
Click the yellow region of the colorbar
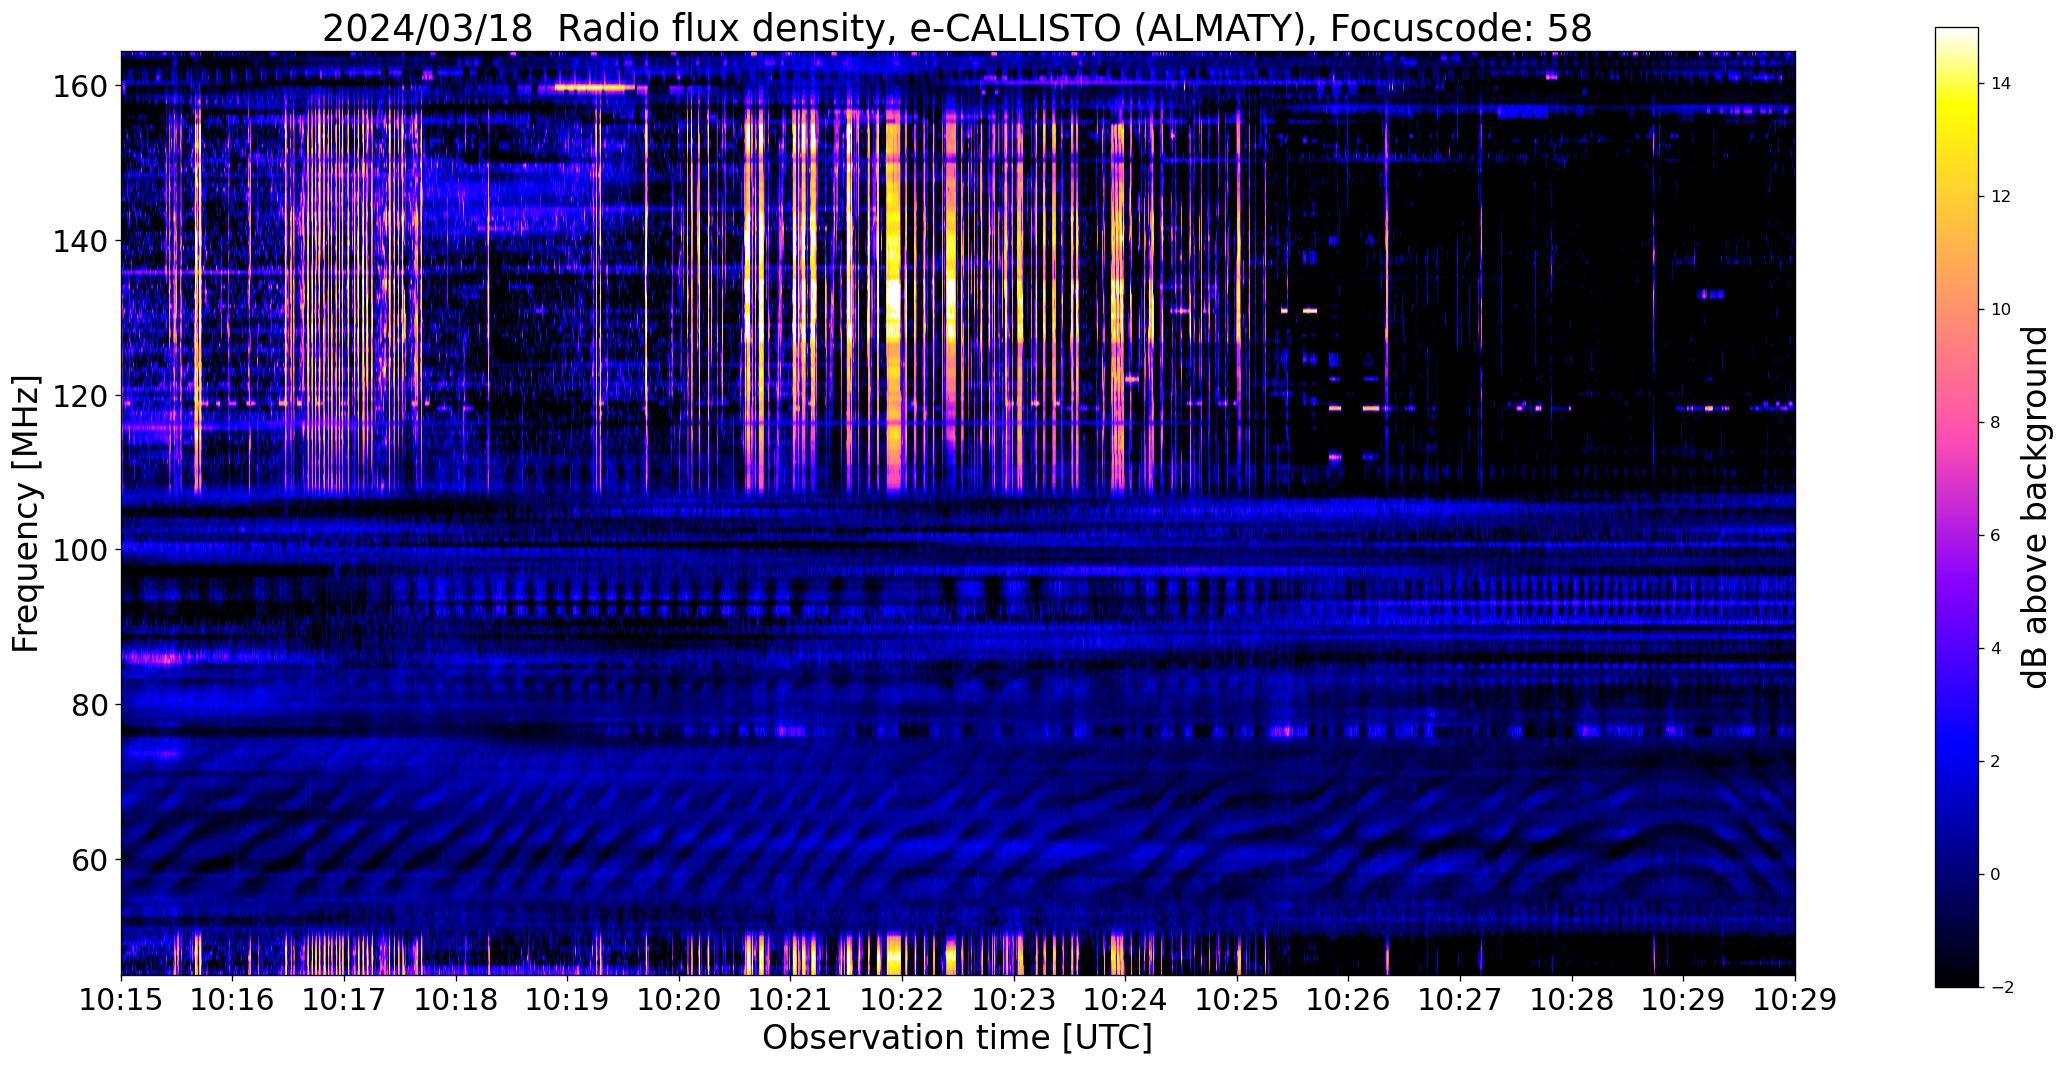coord(1957,110)
